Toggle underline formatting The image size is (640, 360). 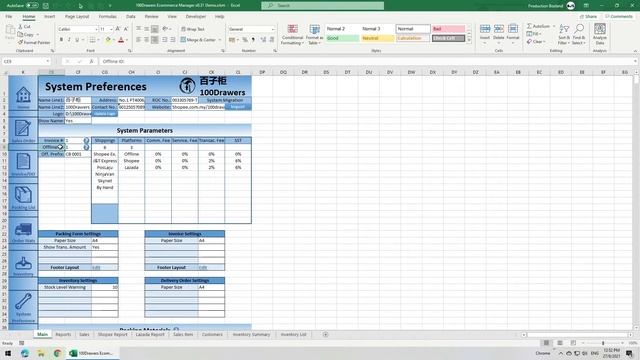[x=77, y=40]
